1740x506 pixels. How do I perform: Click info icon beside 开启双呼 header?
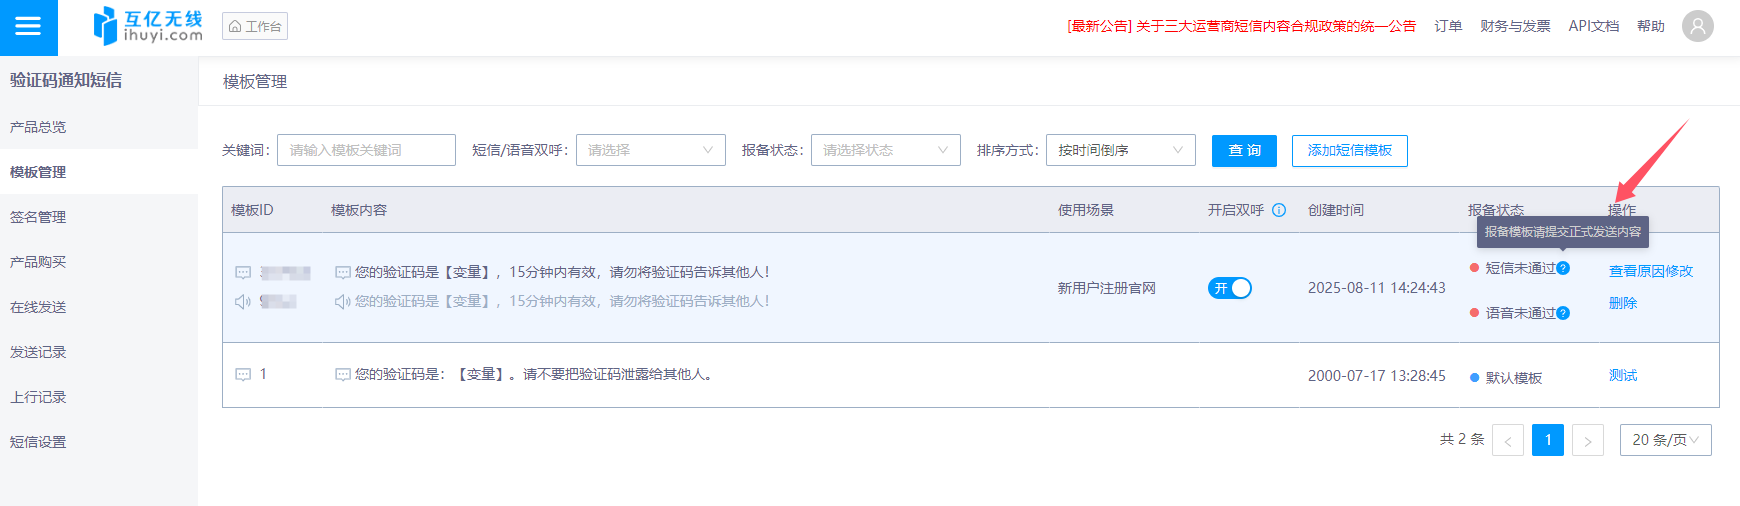[x=1278, y=210]
